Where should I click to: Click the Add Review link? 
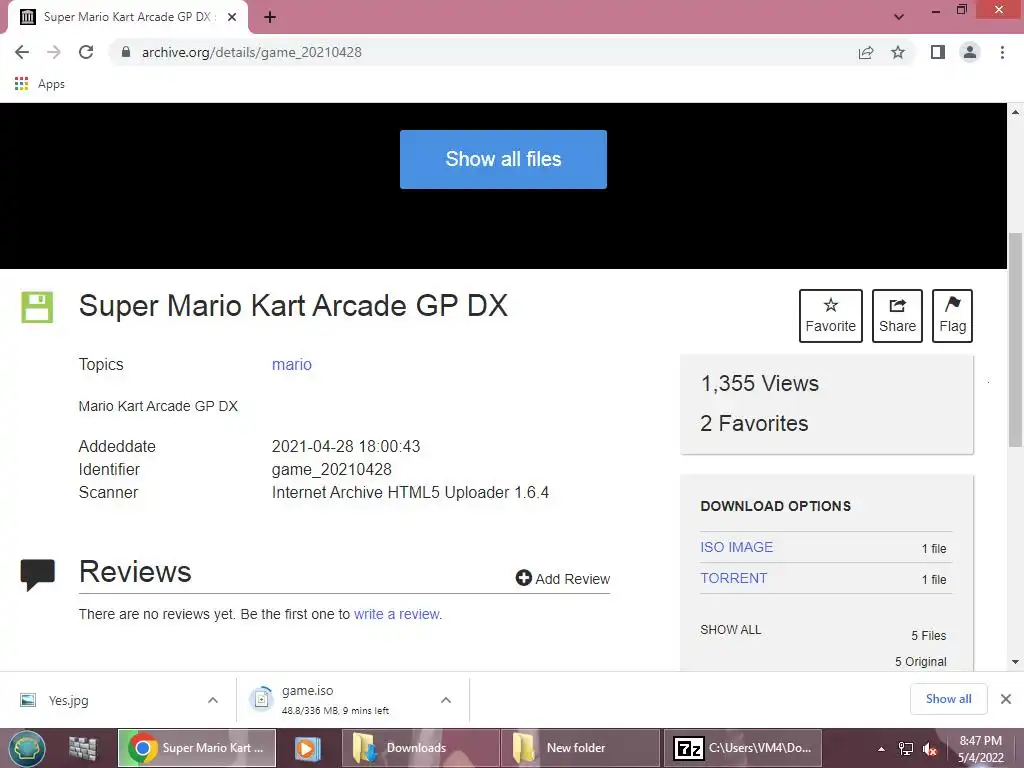563,579
